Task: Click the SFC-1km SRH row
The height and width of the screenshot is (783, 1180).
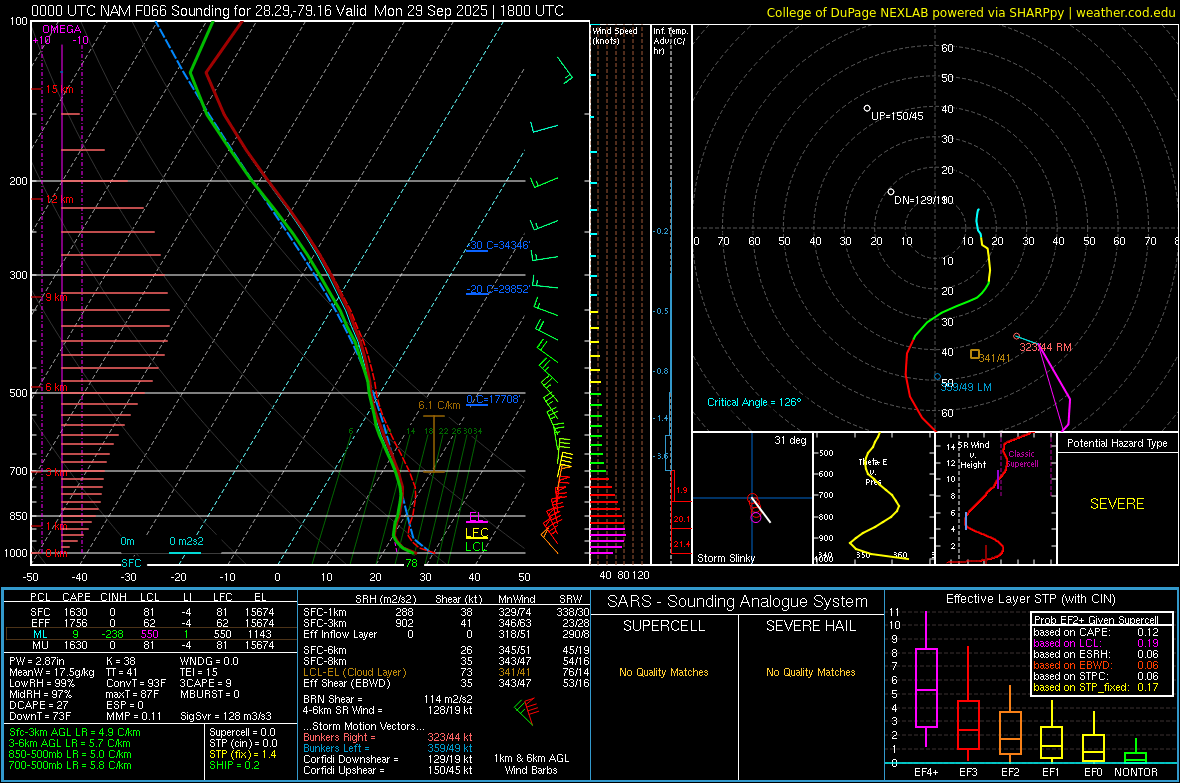Action: [x=446, y=612]
